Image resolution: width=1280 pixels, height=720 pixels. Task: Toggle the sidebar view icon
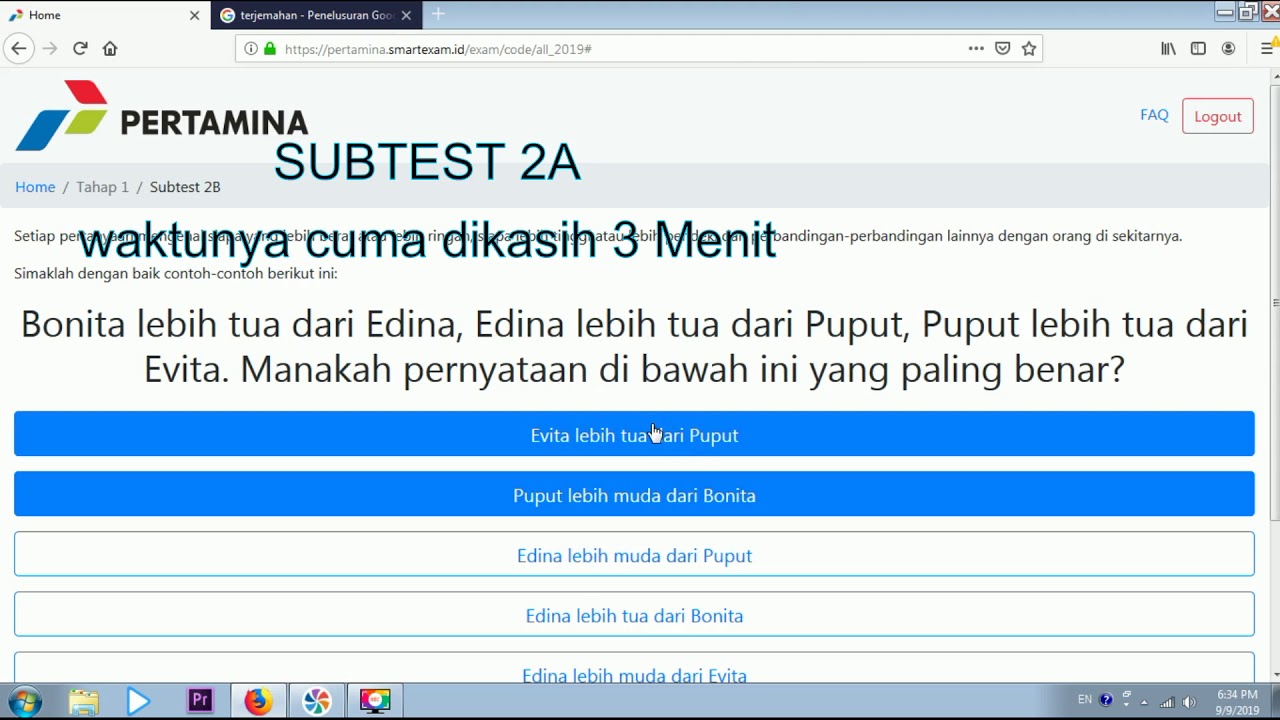click(1198, 48)
